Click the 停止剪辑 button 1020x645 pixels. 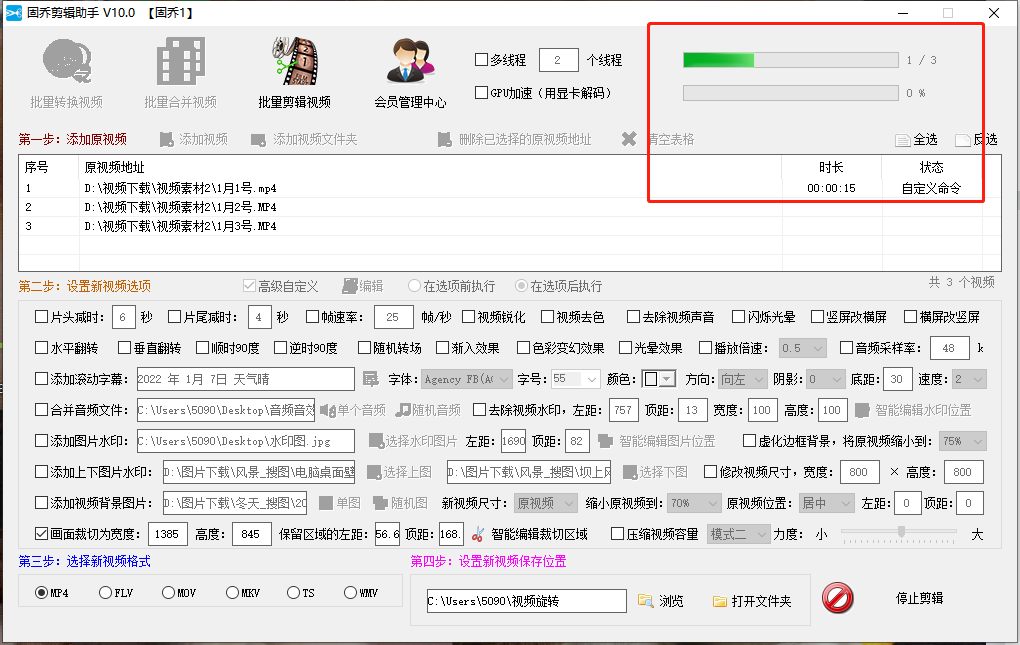click(x=919, y=598)
